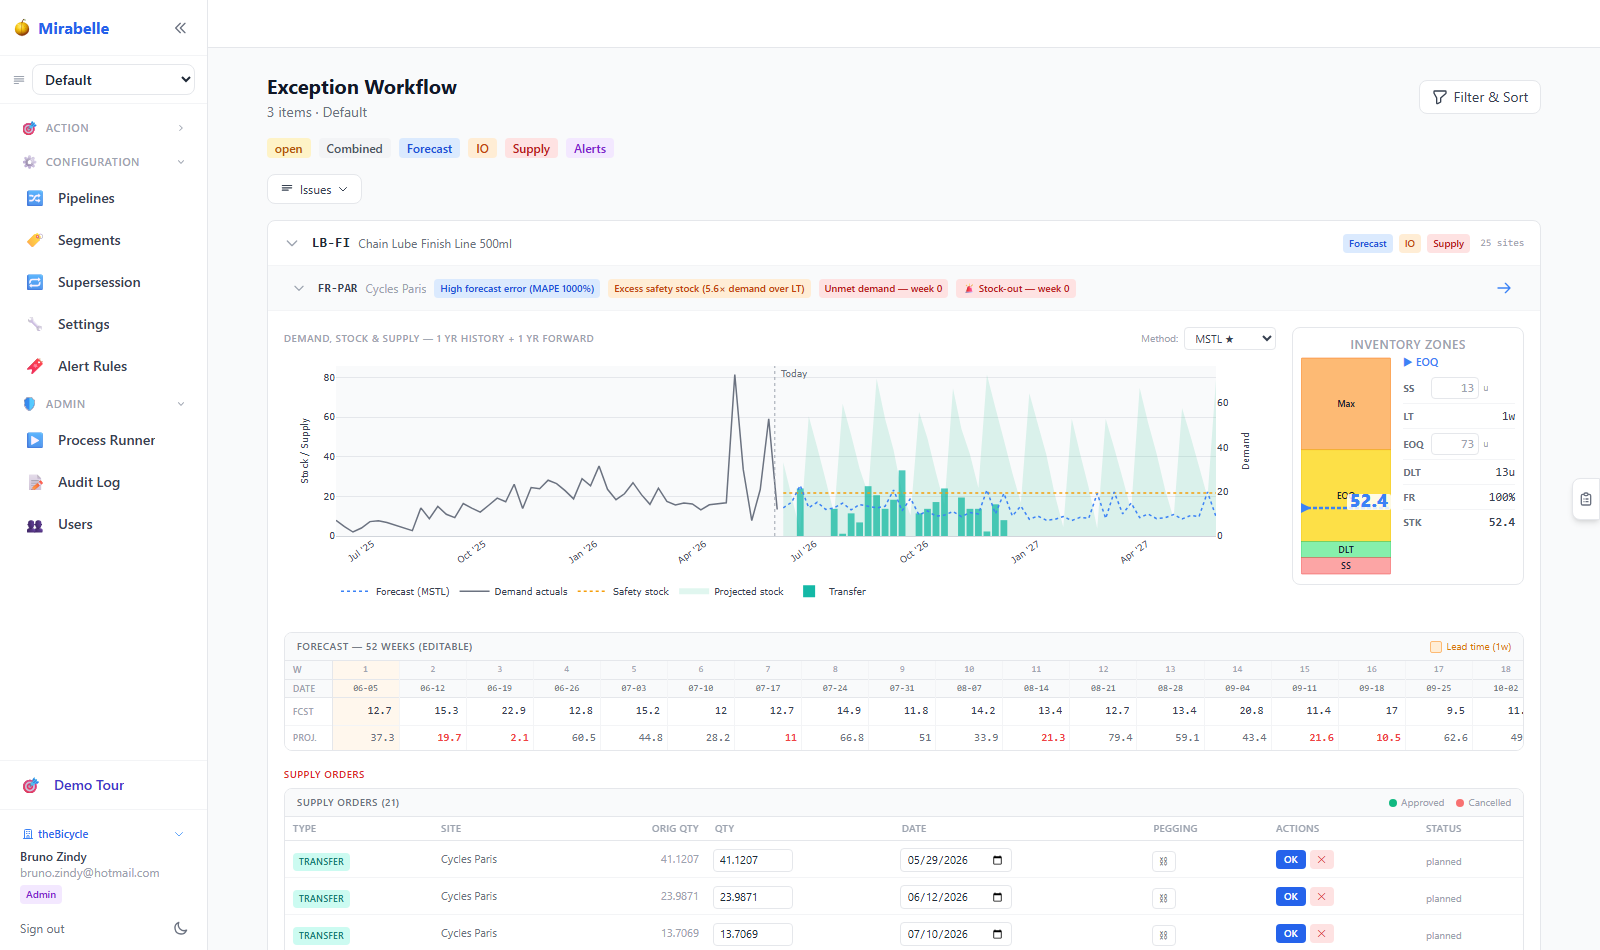
Task: Toggle the open status filter chip
Action: 288,149
